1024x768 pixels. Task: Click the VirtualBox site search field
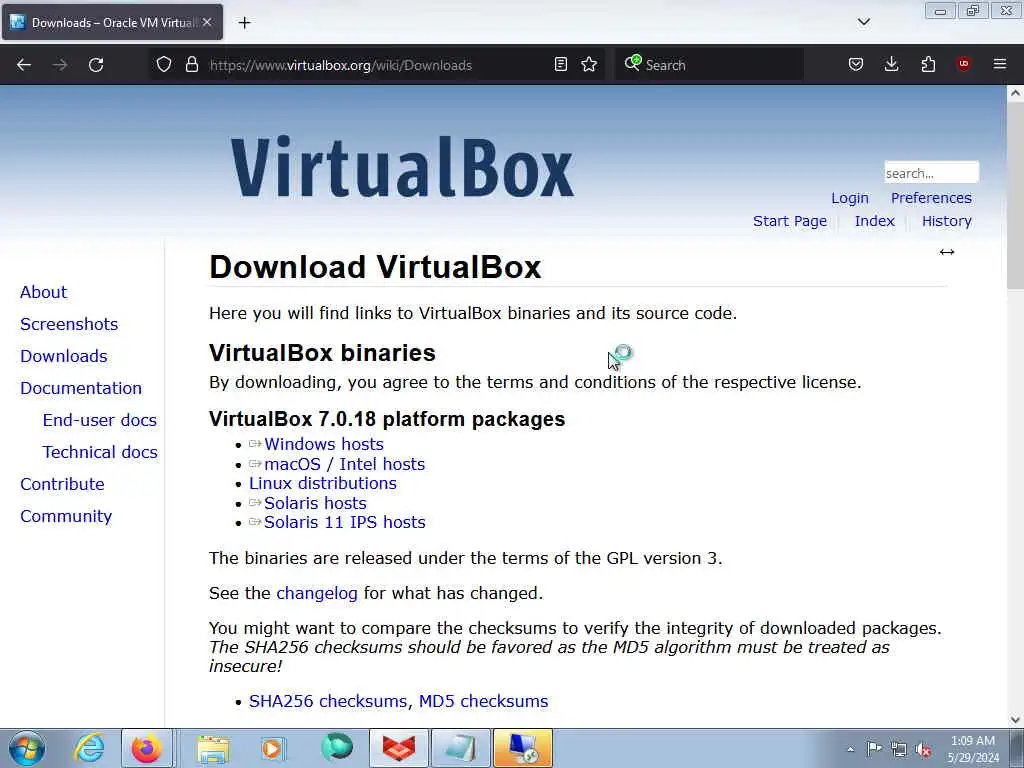(931, 173)
